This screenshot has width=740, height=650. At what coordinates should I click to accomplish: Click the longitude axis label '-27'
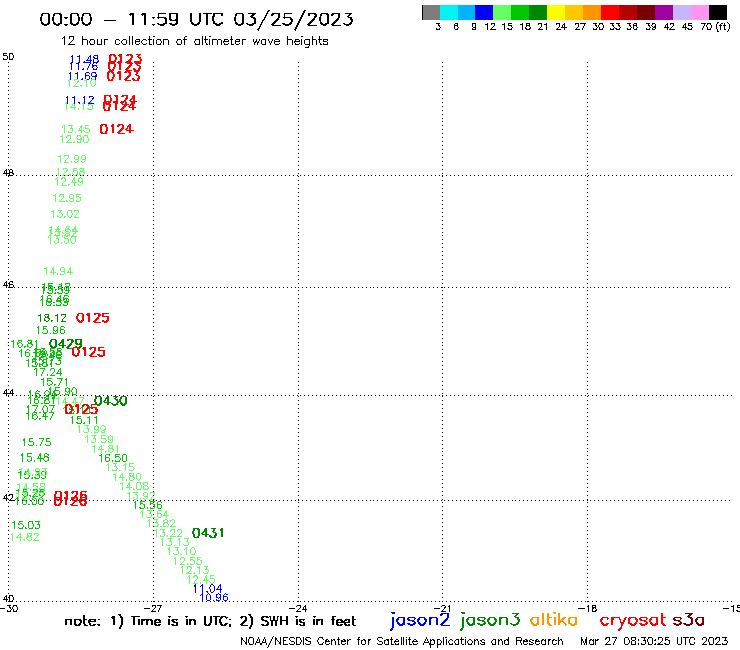coord(153,608)
